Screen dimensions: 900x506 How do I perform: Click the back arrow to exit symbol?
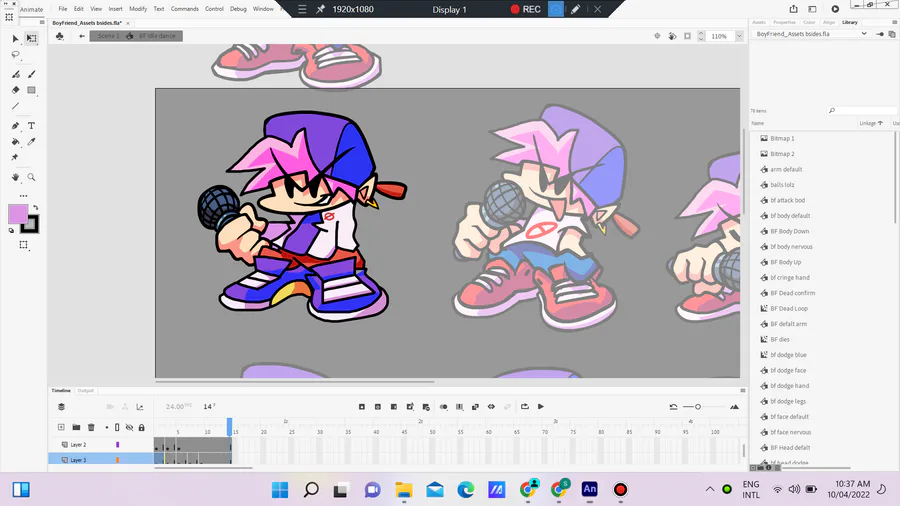82,36
